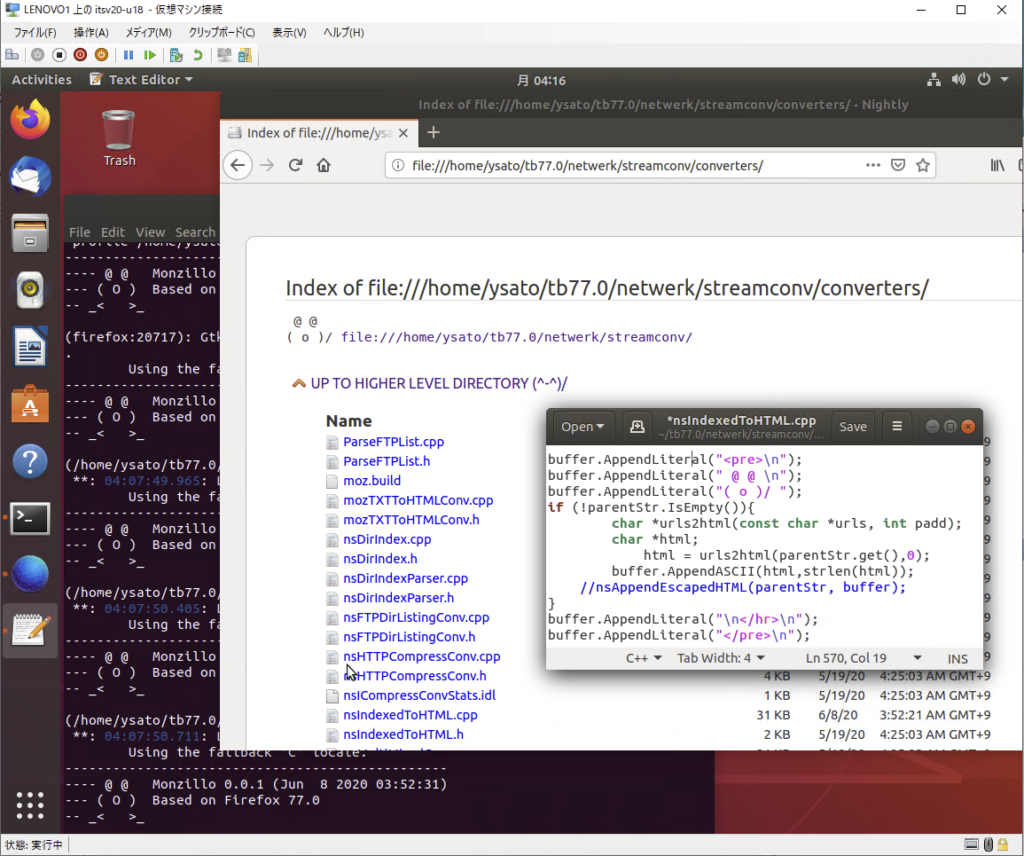
Task: Open the C++ language selector dropdown
Action: coord(644,658)
